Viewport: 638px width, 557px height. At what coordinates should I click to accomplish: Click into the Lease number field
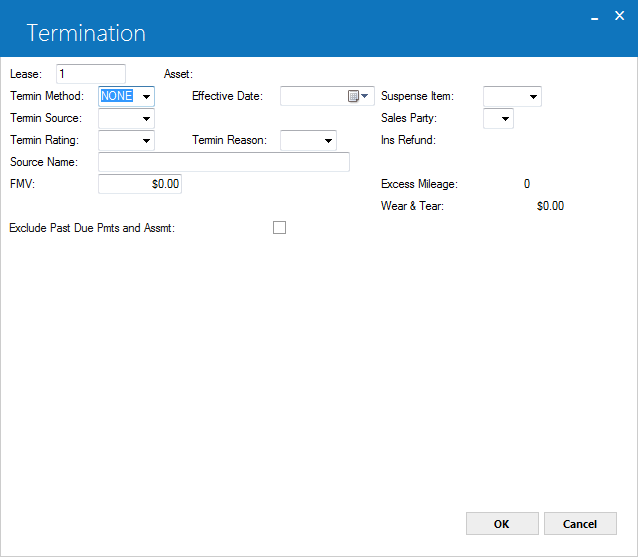(x=91, y=74)
